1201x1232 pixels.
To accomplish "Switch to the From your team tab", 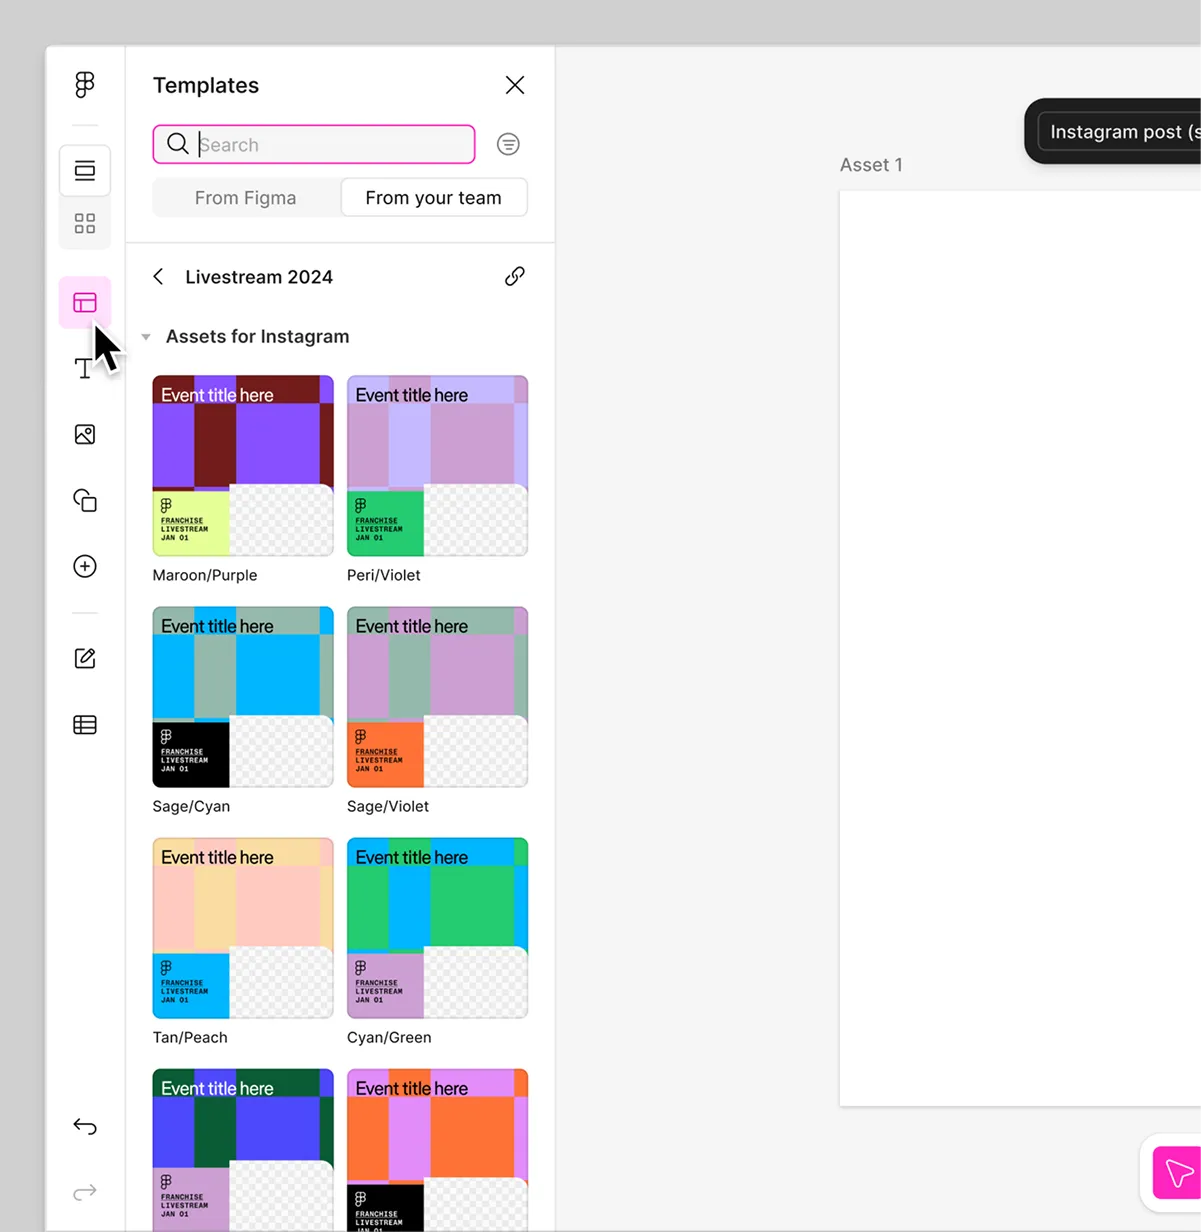I will click(x=433, y=198).
